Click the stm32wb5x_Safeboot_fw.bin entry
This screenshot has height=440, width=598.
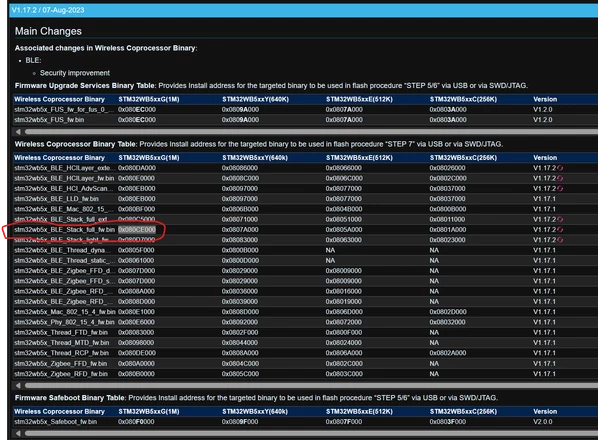point(56,422)
